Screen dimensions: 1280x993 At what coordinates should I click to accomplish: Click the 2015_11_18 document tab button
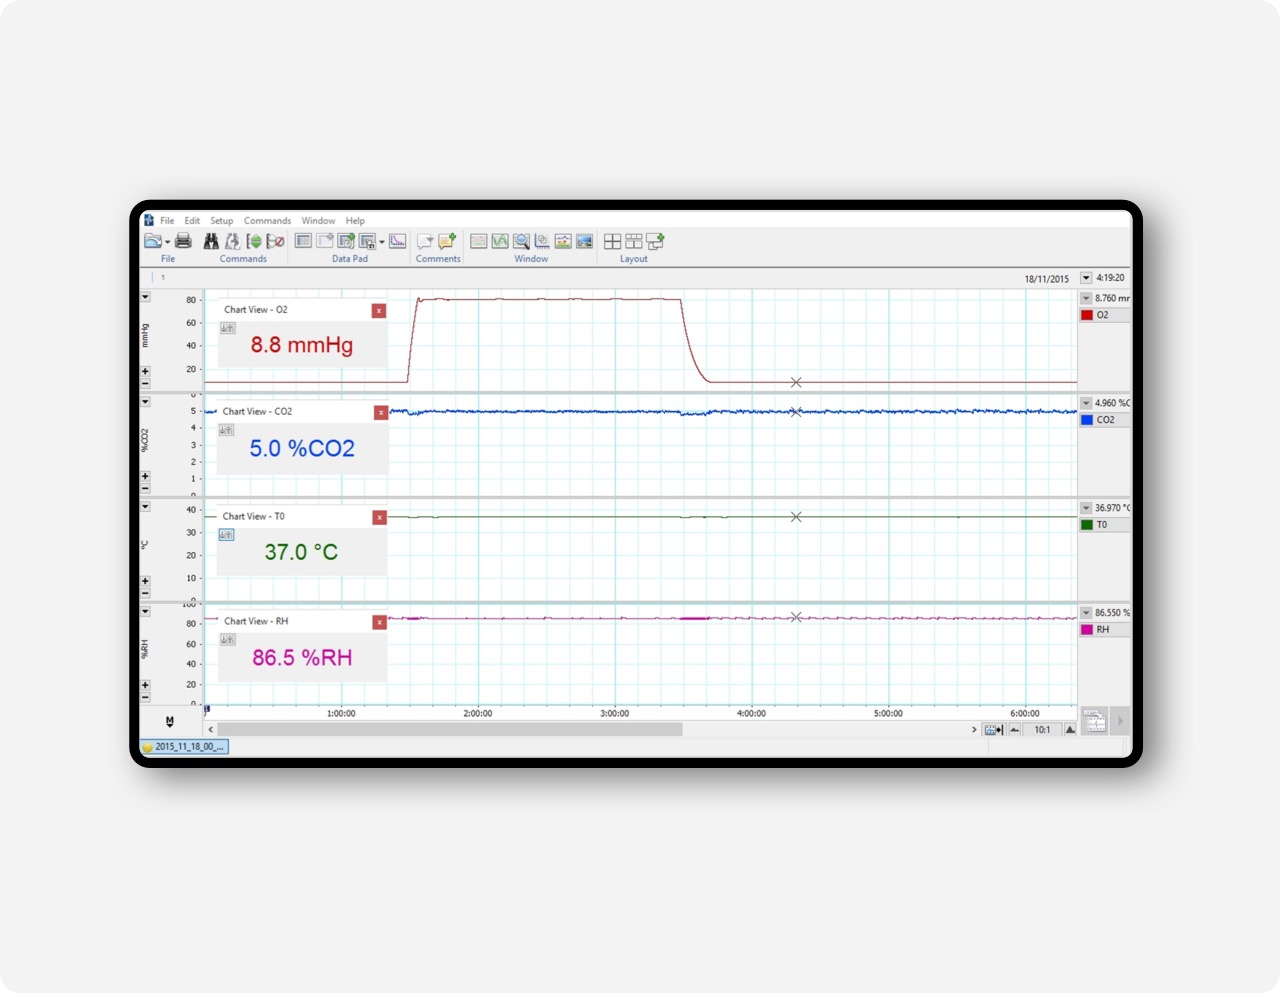[x=185, y=746]
